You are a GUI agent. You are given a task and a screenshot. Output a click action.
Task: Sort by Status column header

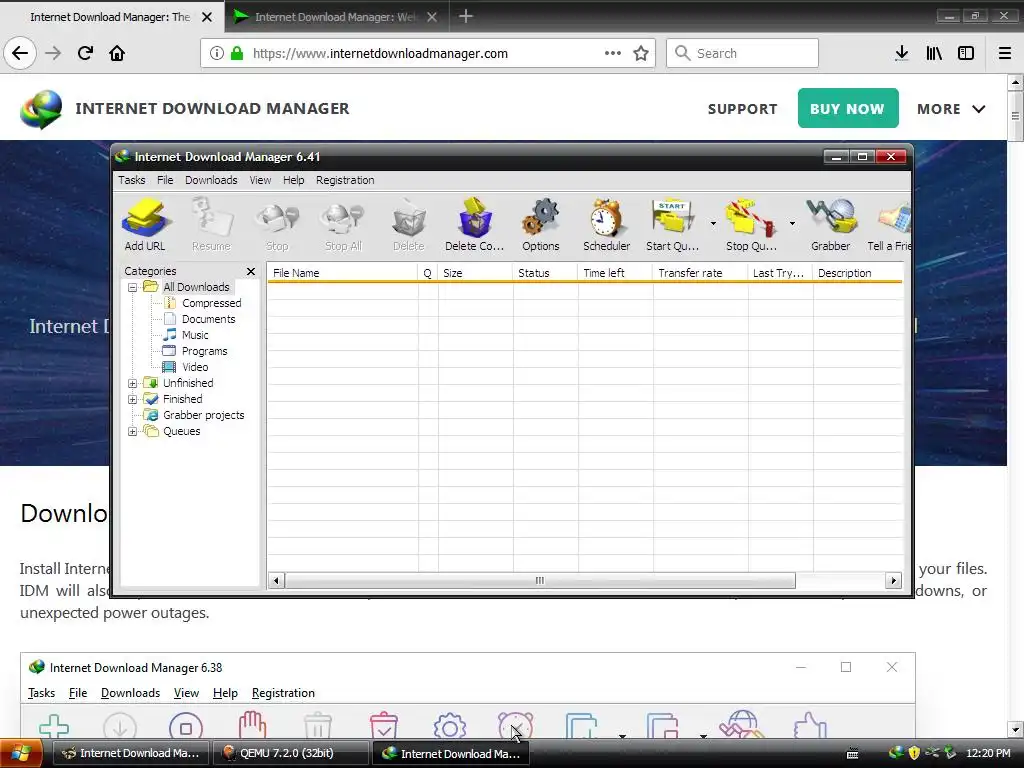(x=545, y=273)
